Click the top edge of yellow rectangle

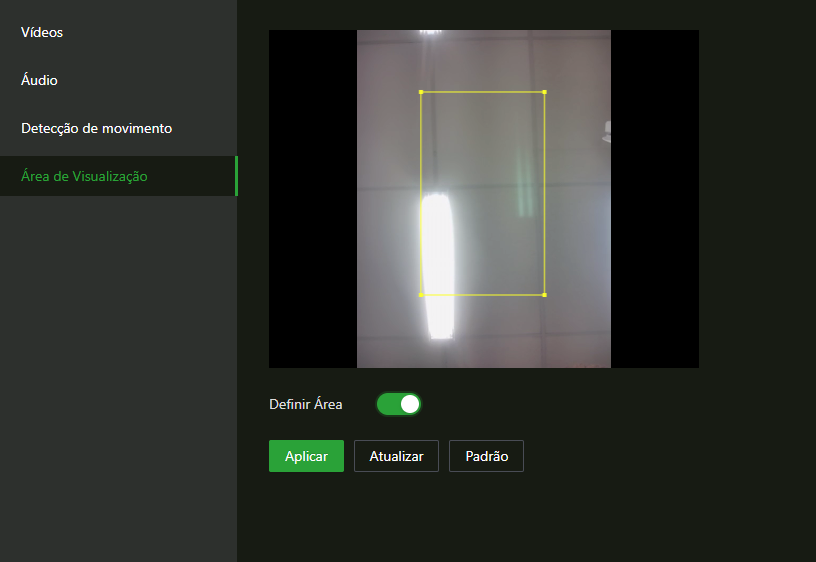point(482,92)
